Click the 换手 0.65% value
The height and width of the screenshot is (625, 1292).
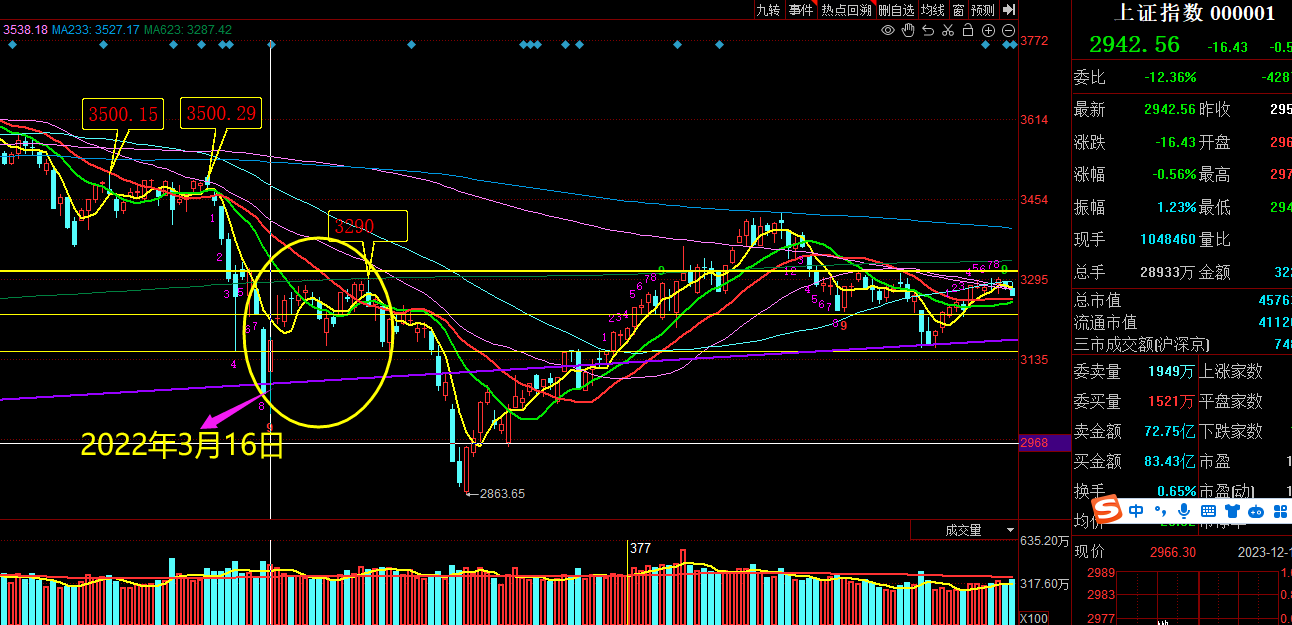coord(1176,492)
